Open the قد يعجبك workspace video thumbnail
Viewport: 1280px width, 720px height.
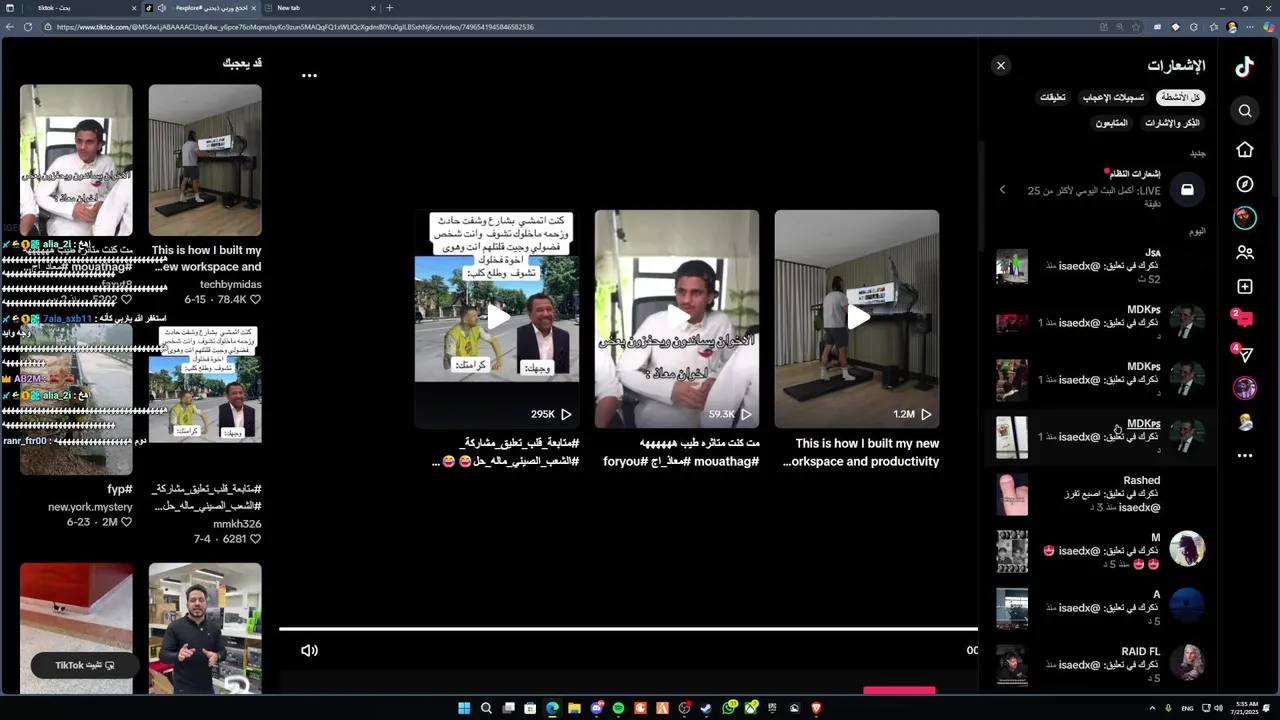pos(205,160)
